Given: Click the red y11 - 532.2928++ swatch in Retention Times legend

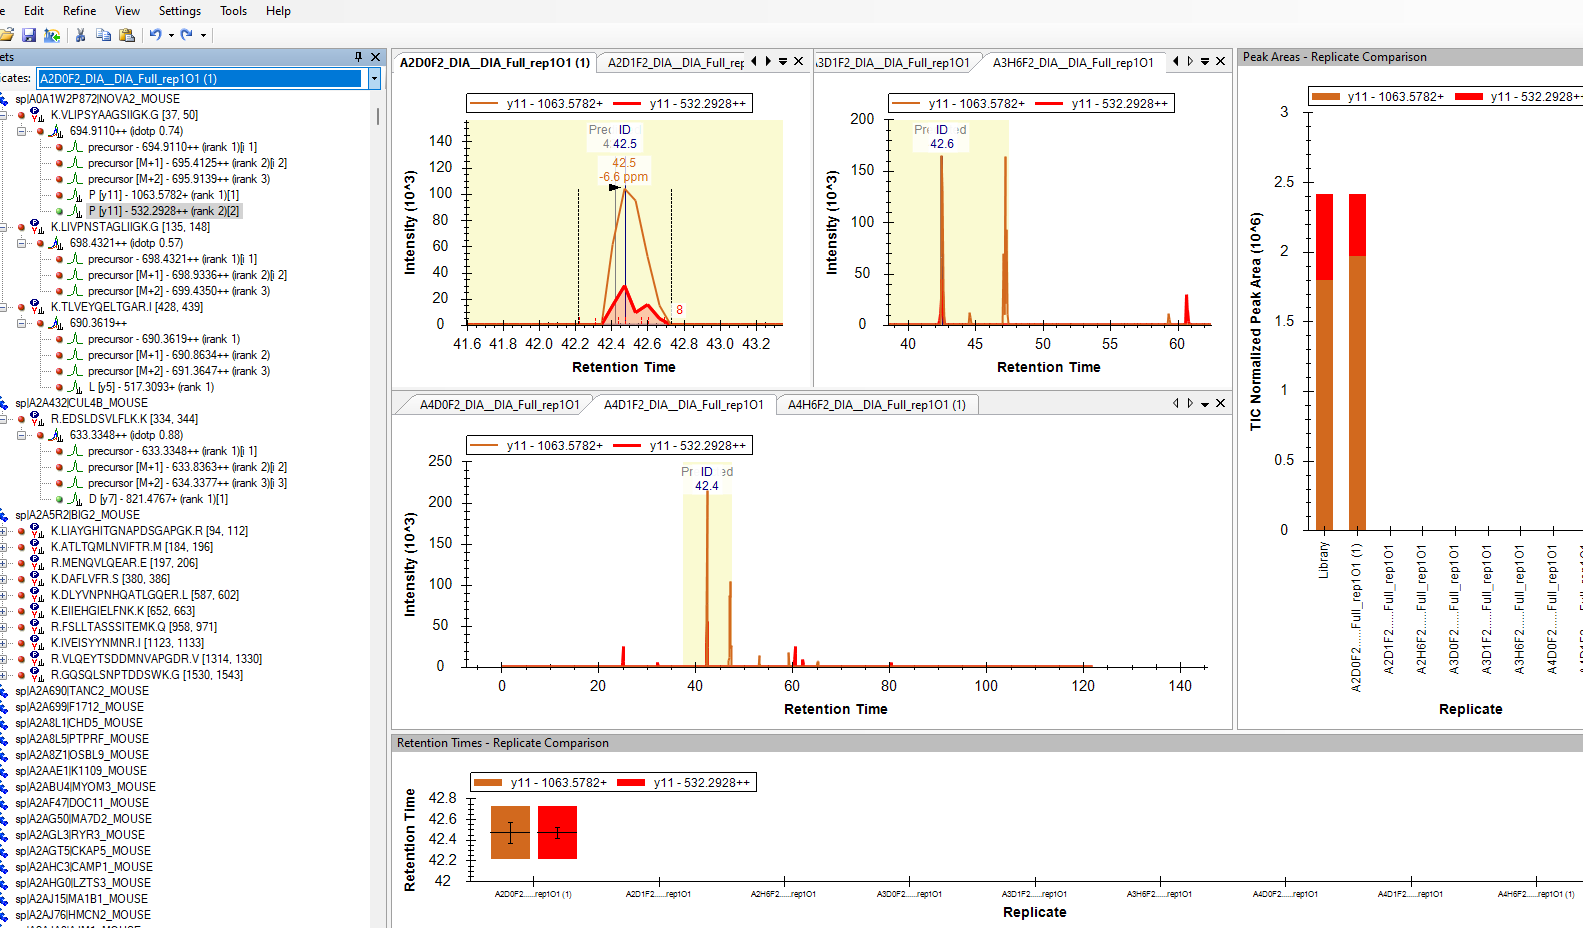Looking at the screenshot, I should [x=631, y=783].
